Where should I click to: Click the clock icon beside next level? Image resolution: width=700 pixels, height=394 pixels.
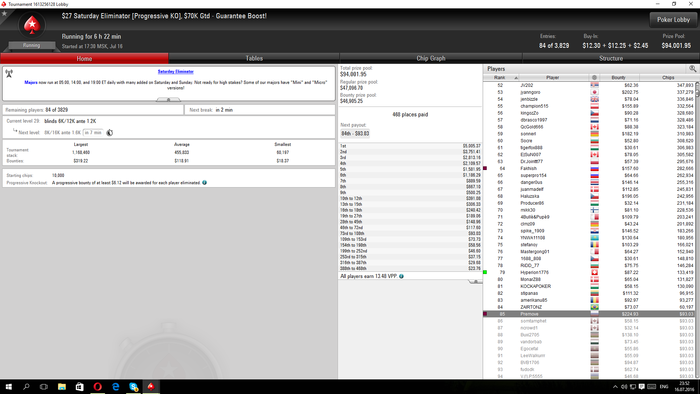109,133
